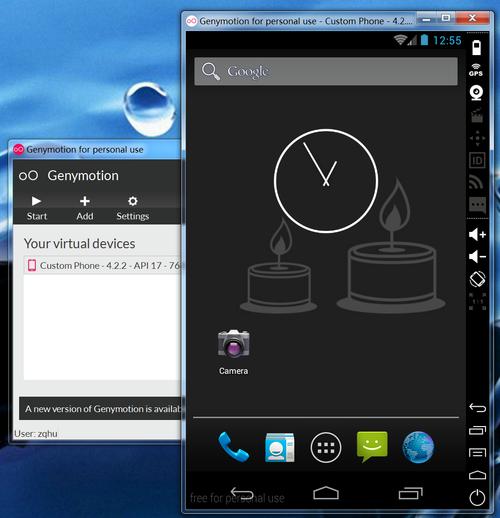Tap the Android navigation Recents button
Image resolution: width=500 pixels, height=518 pixels.
[410, 493]
